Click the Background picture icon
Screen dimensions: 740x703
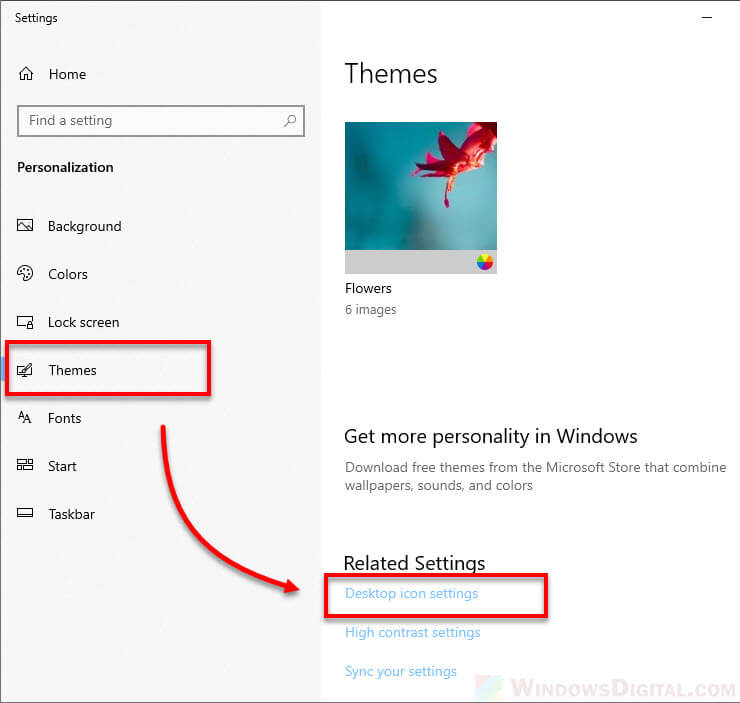click(x=26, y=226)
